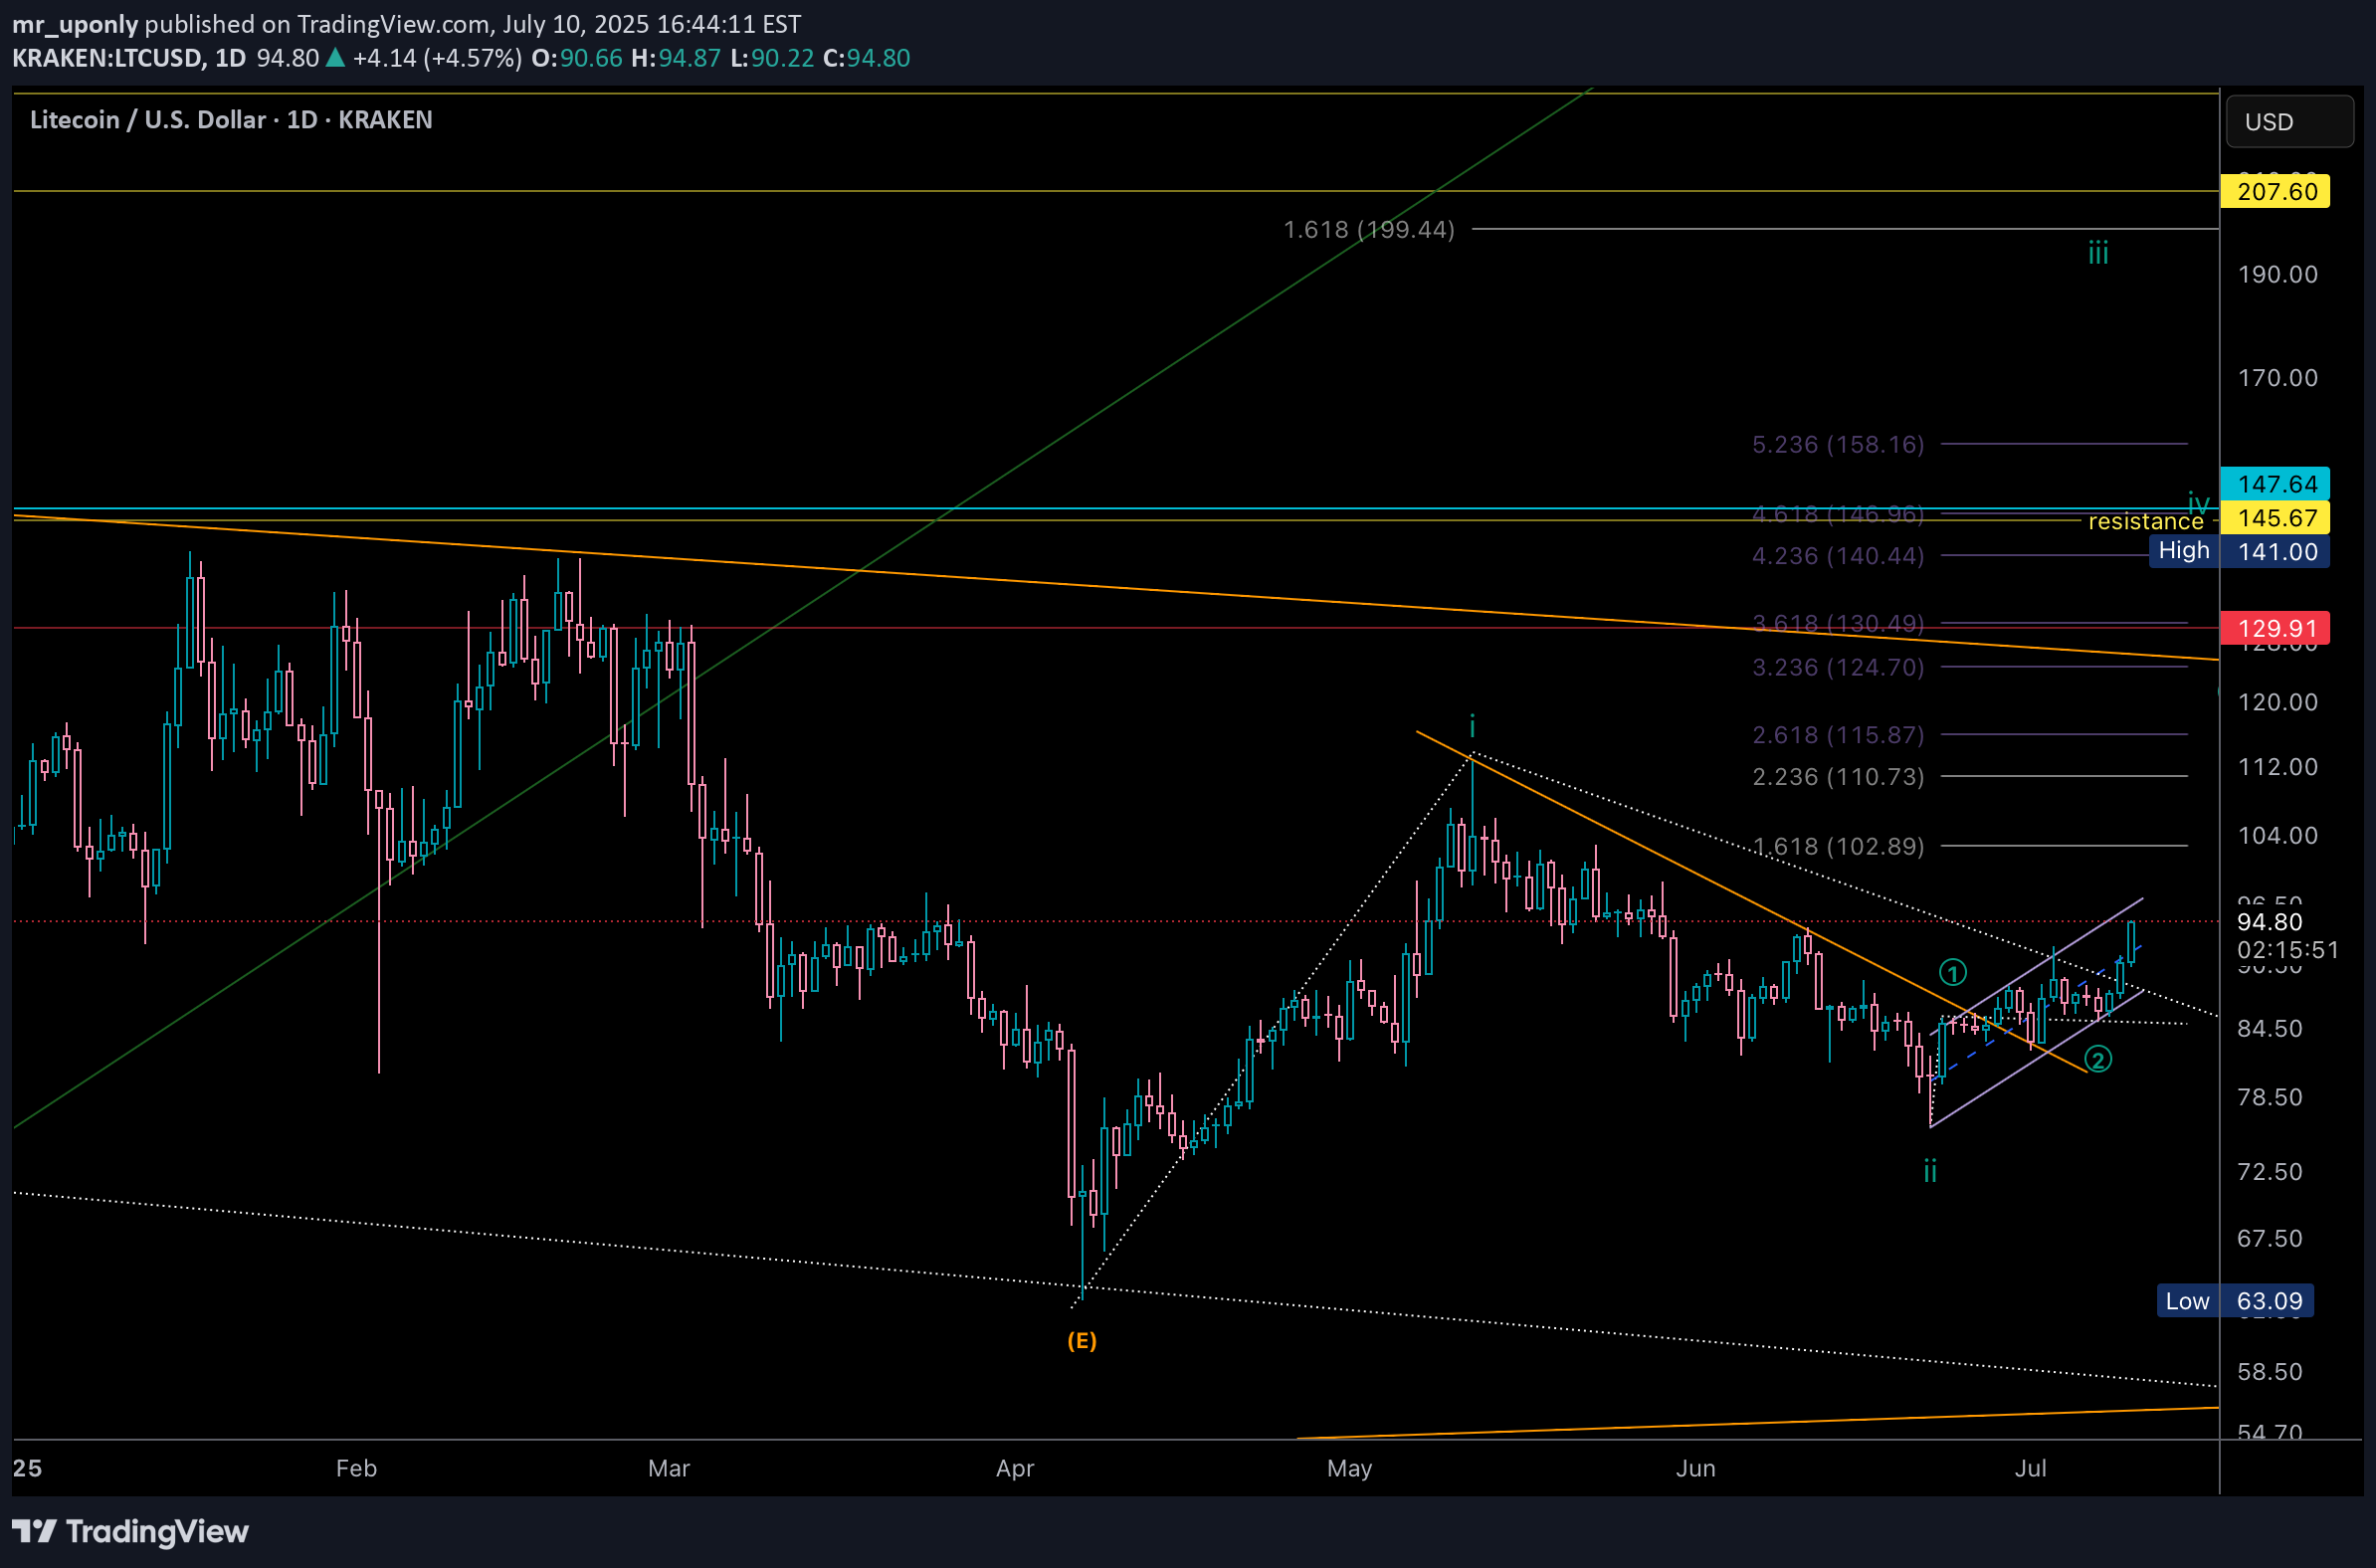Click the green wave i label
This screenshot has height=1568, width=2376.
pos(1472,726)
